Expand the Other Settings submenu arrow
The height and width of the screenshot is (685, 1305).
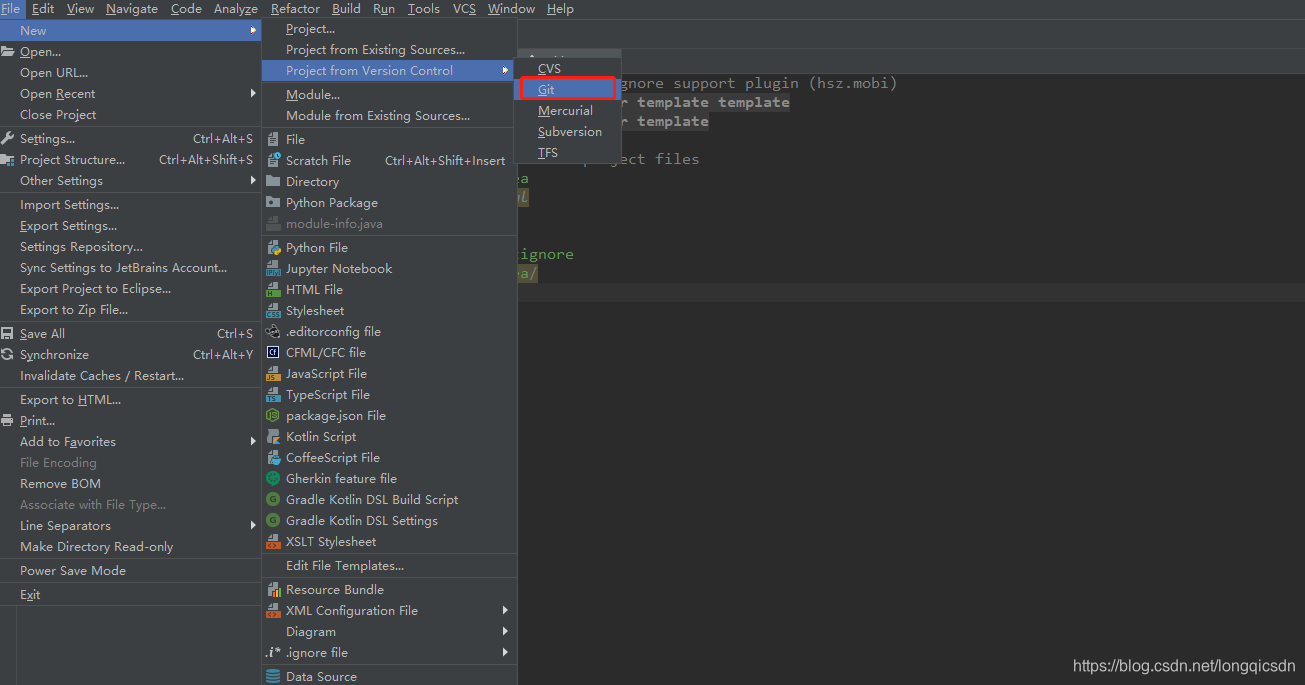(x=253, y=181)
